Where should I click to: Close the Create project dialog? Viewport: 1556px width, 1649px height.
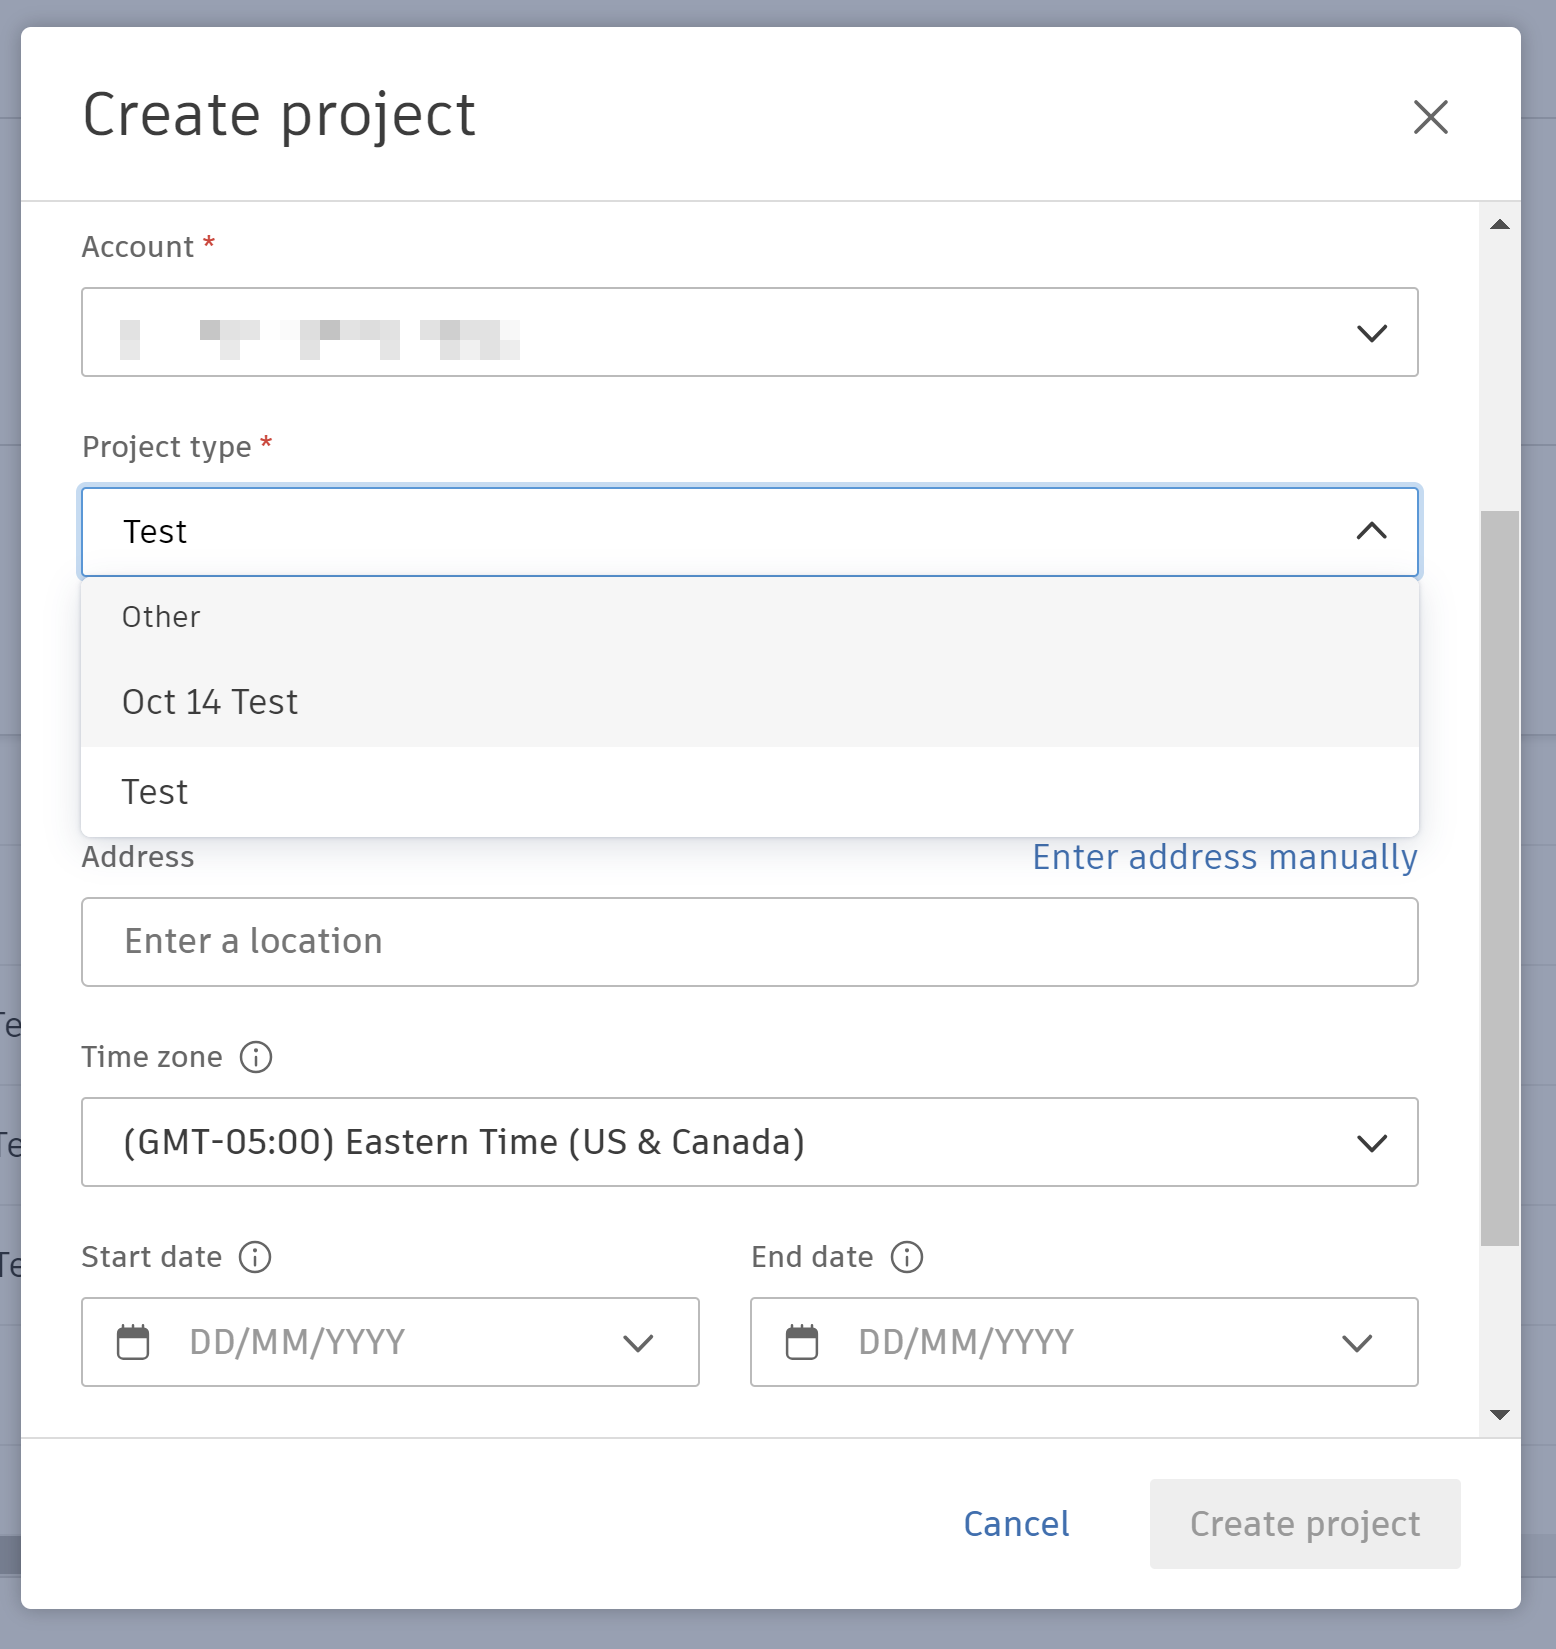pos(1430,117)
